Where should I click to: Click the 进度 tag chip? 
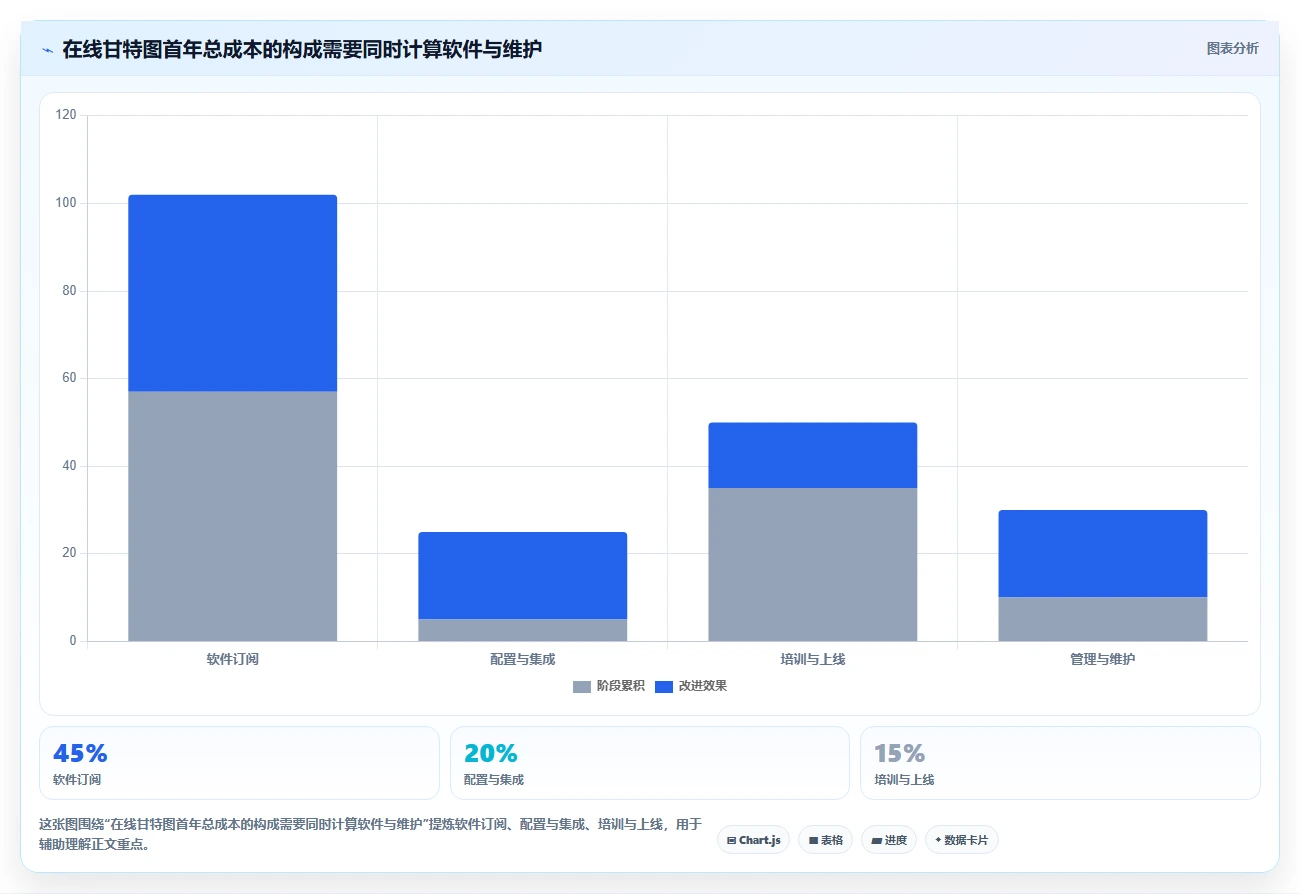(x=889, y=840)
